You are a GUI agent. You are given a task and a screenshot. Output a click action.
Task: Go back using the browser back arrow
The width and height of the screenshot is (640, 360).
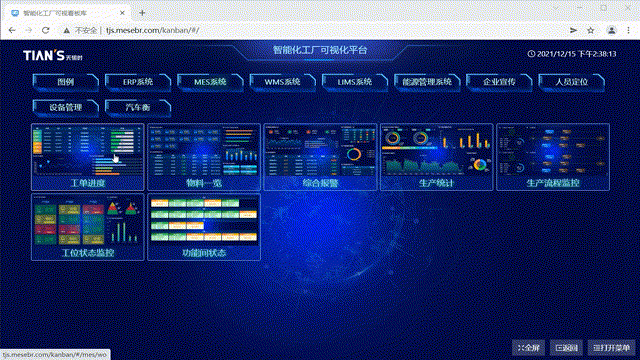click(x=12, y=30)
